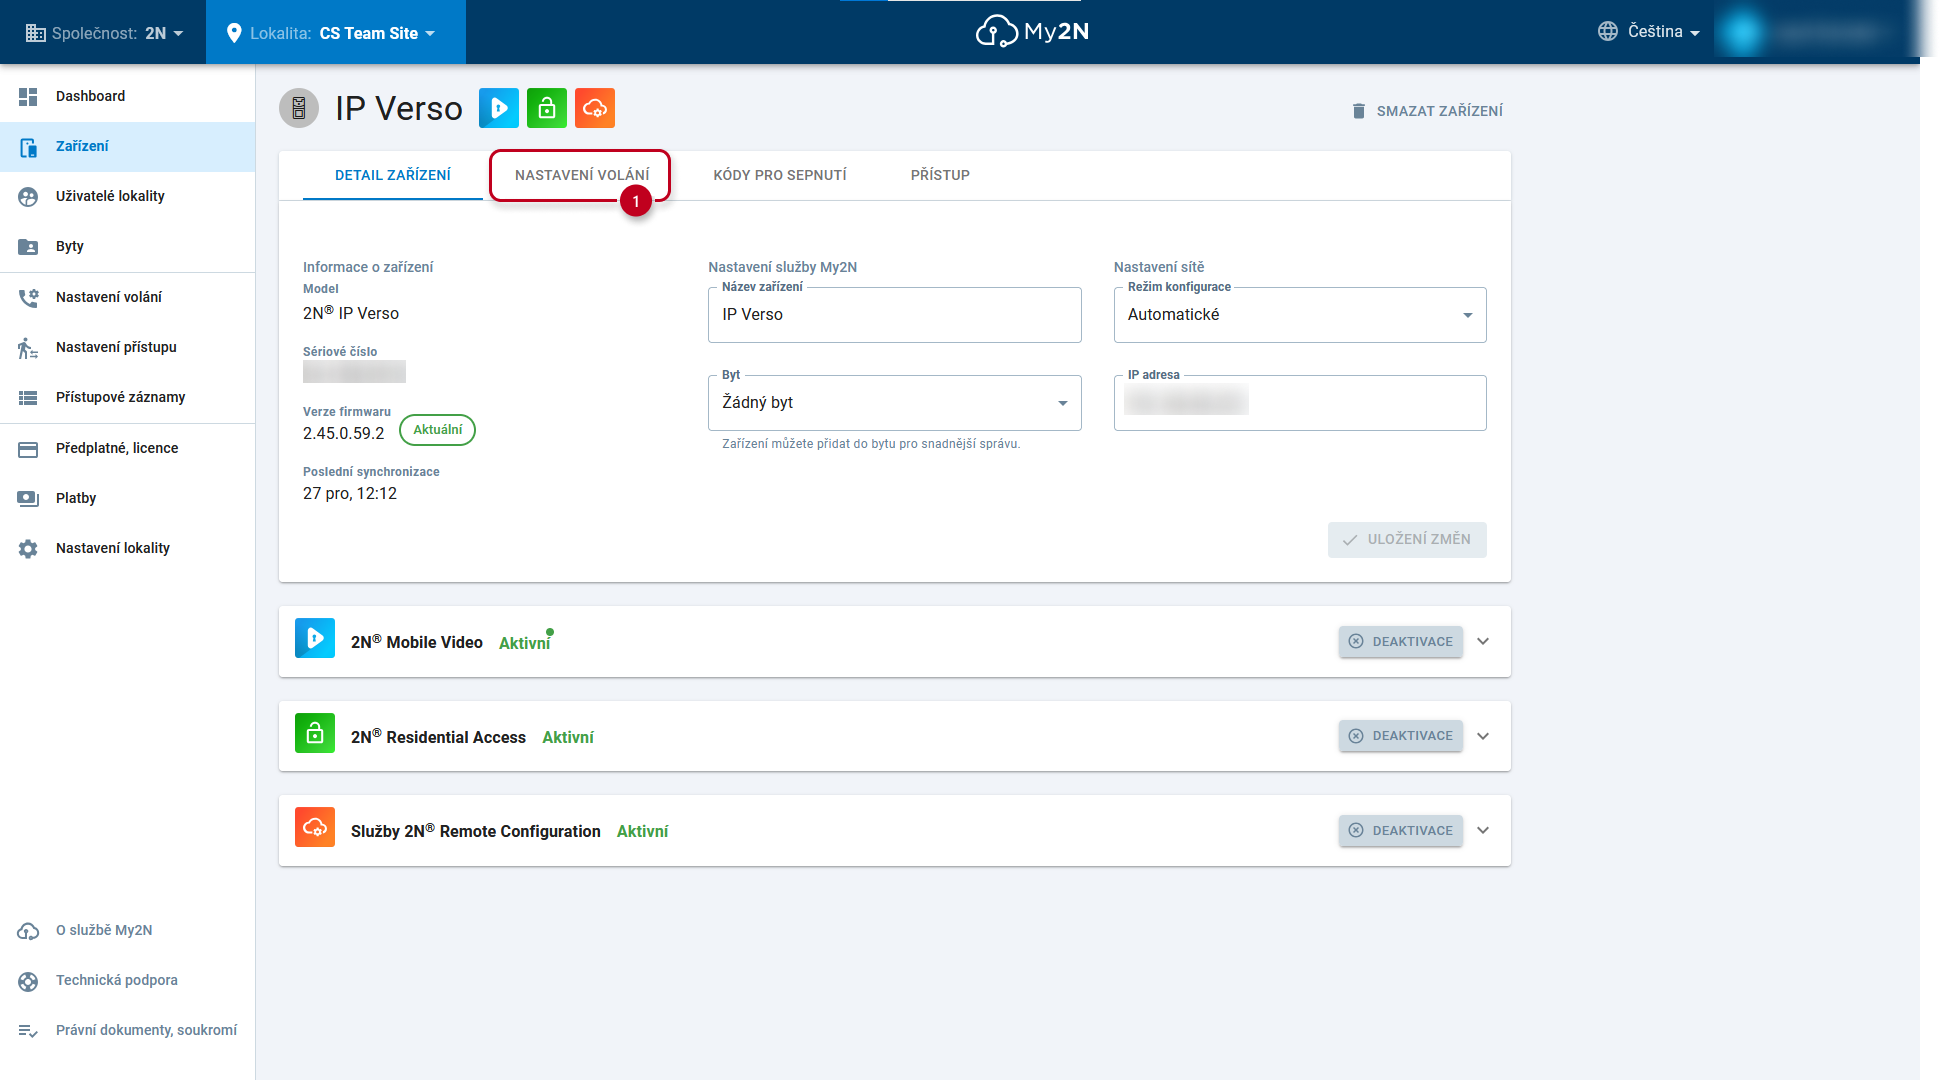Deactivate the 2N Residential Access service
The width and height of the screenshot is (1943, 1080).
[x=1401, y=736]
